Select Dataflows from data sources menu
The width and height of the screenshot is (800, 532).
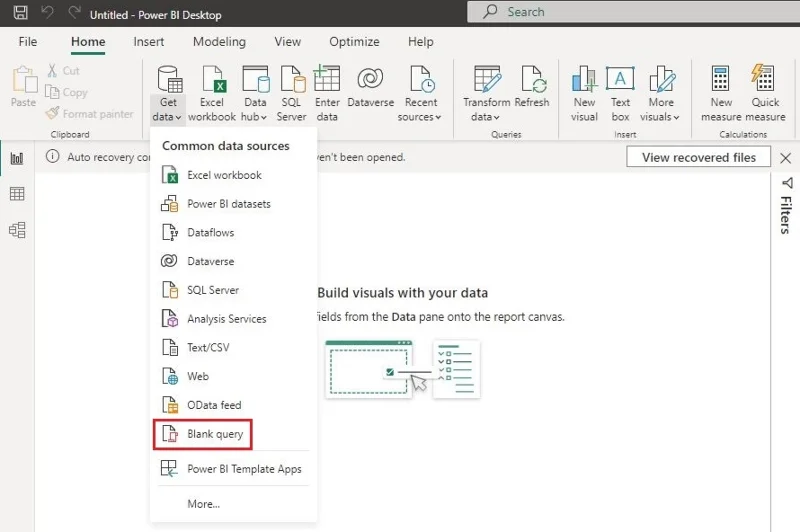pos(234,233)
